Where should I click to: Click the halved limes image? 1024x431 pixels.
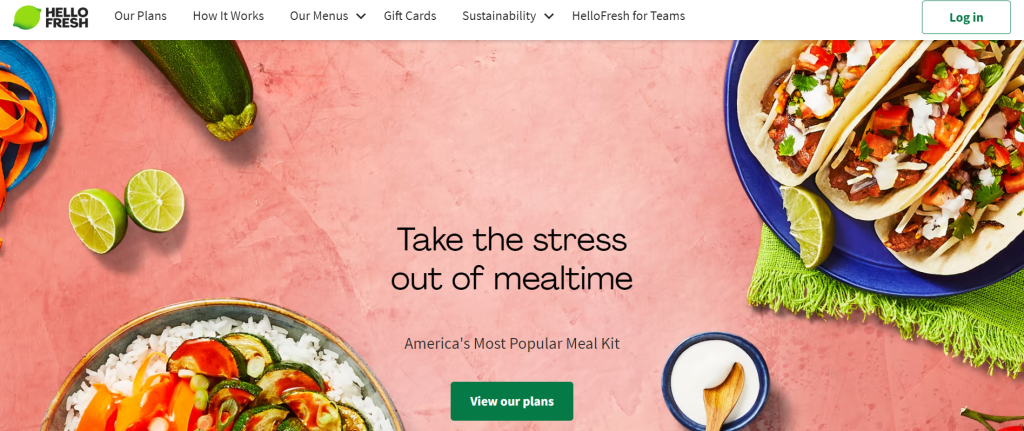click(x=127, y=211)
